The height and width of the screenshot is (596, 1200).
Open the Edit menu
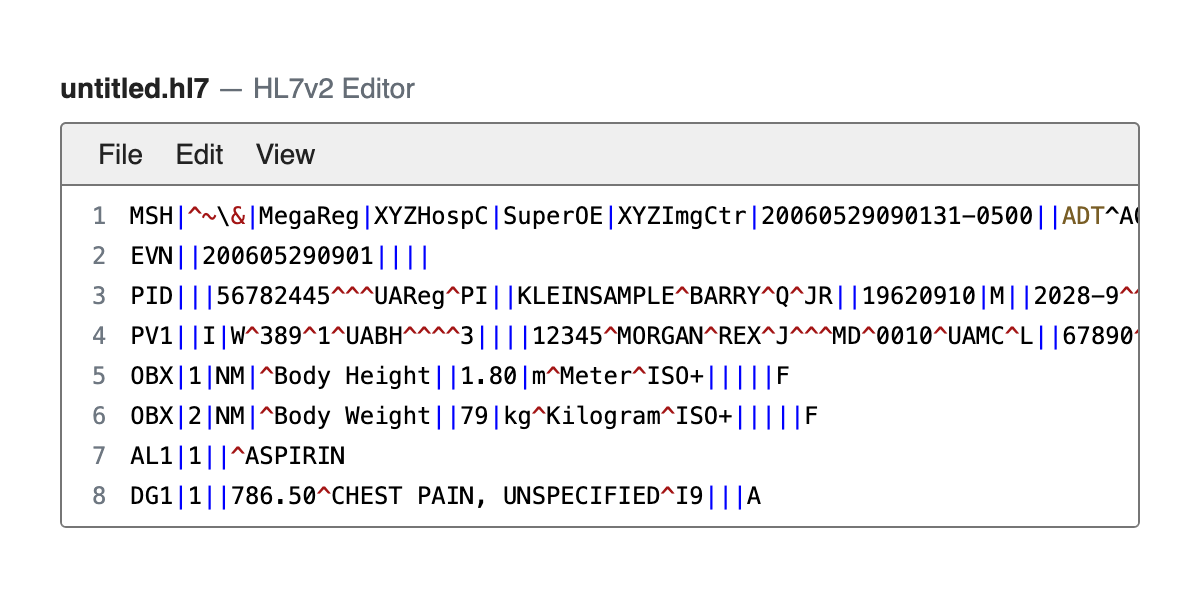pos(199,155)
